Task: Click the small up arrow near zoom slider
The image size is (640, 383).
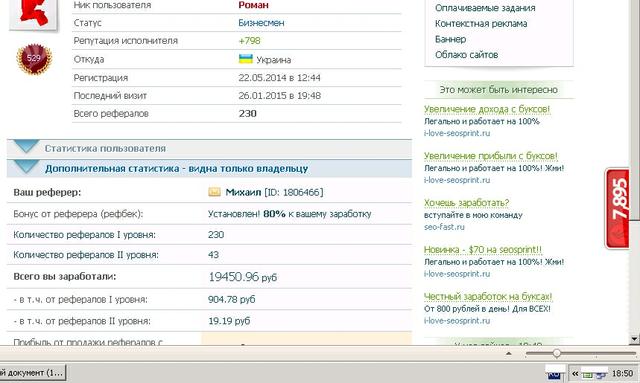Action: 509,354
